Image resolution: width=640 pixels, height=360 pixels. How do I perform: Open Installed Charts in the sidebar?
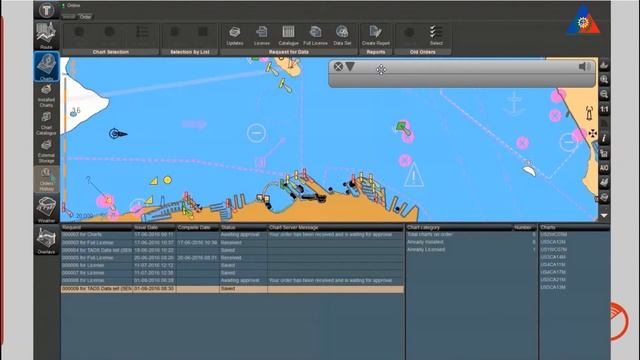tap(46, 96)
